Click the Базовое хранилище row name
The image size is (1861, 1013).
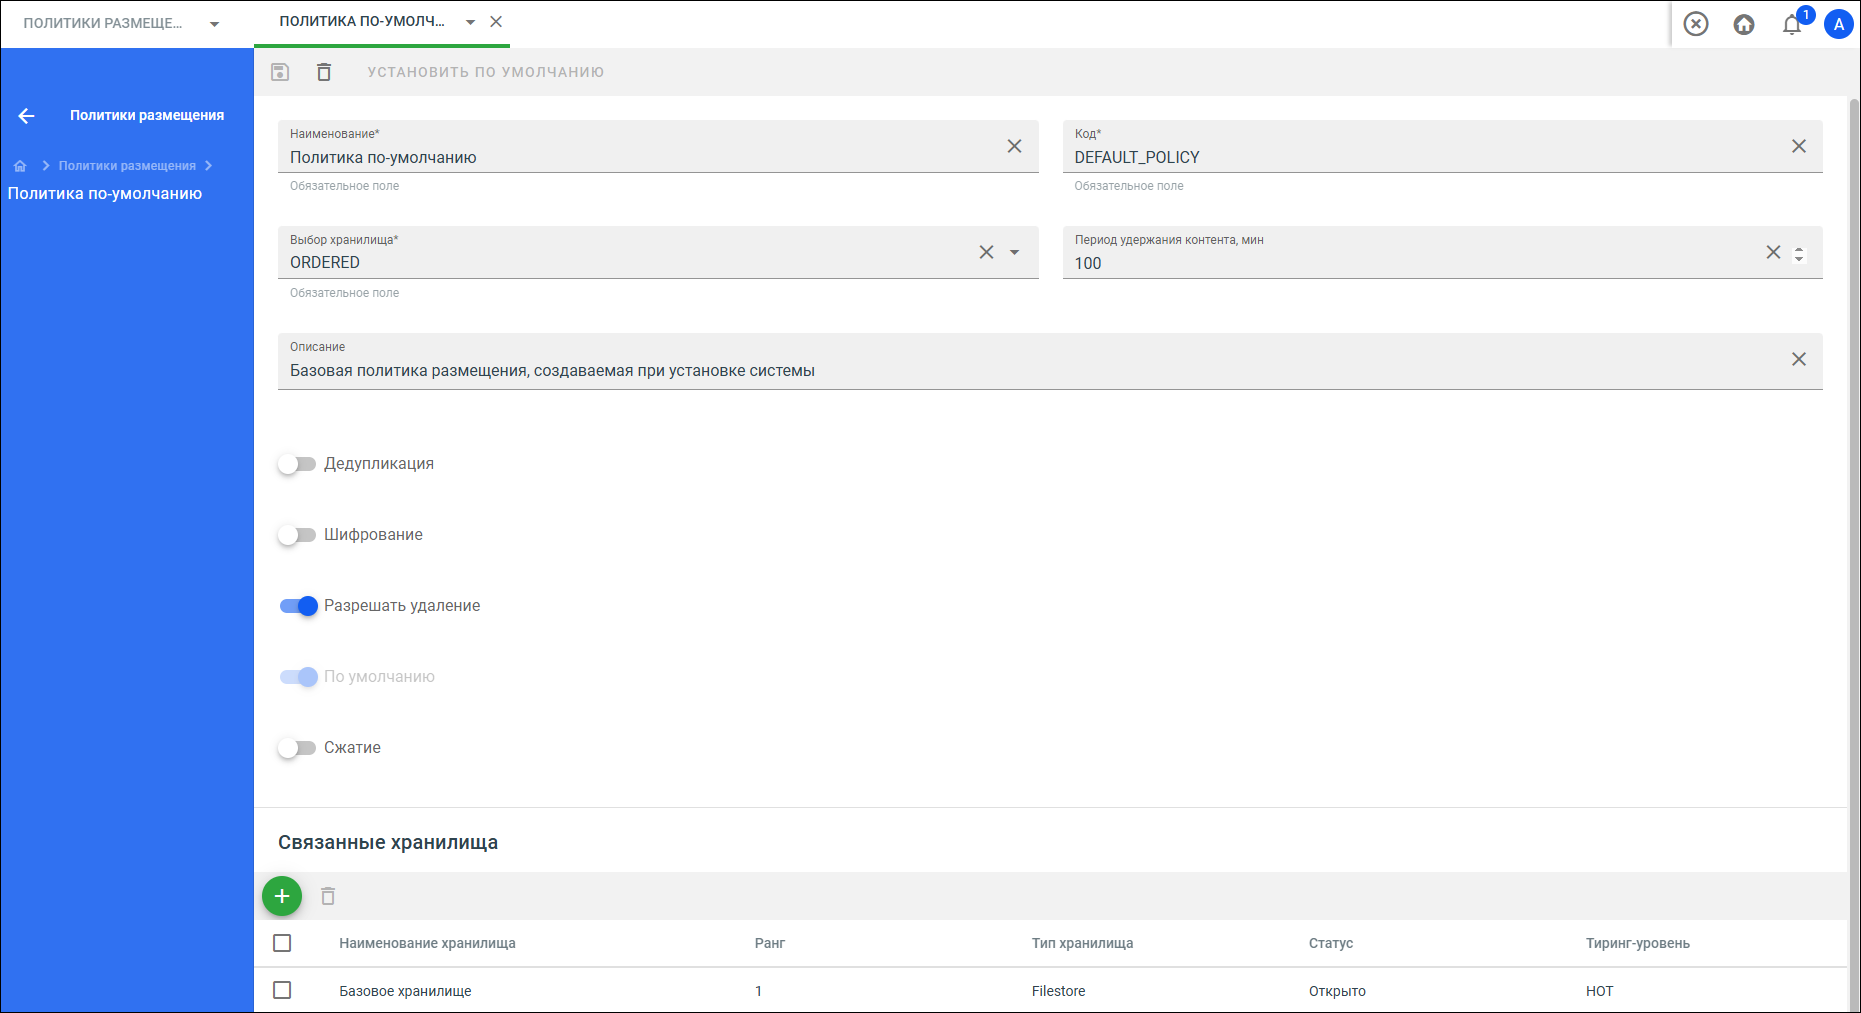click(x=405, y=991)
